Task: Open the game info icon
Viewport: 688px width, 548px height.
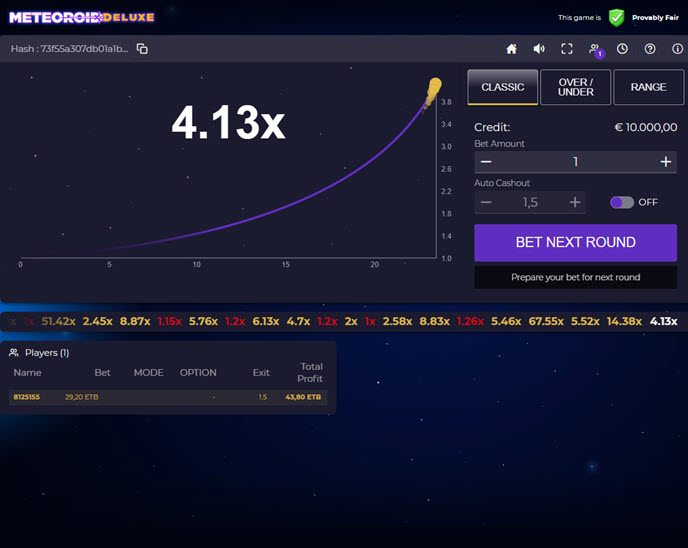Action: tap(677, 49)
